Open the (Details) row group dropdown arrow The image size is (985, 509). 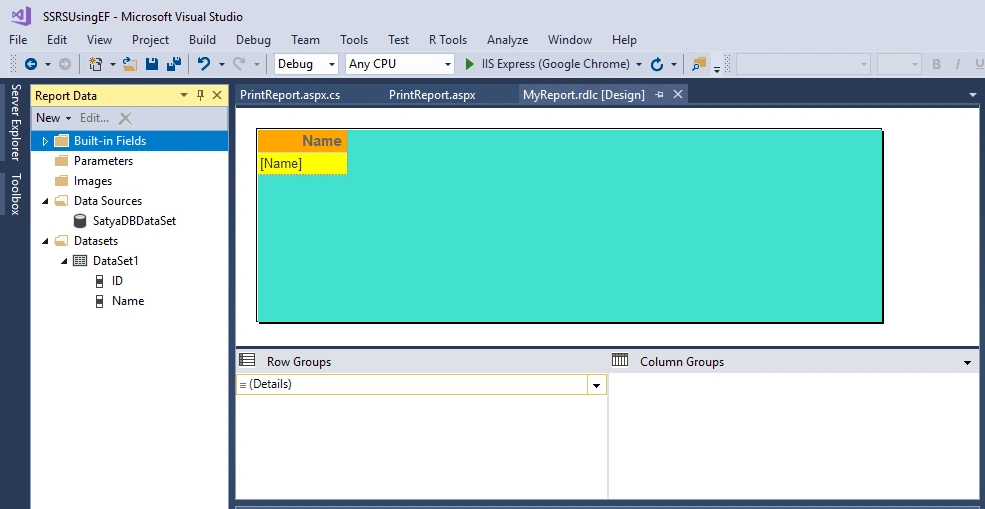pyautogui.click(x=596, y=385)
